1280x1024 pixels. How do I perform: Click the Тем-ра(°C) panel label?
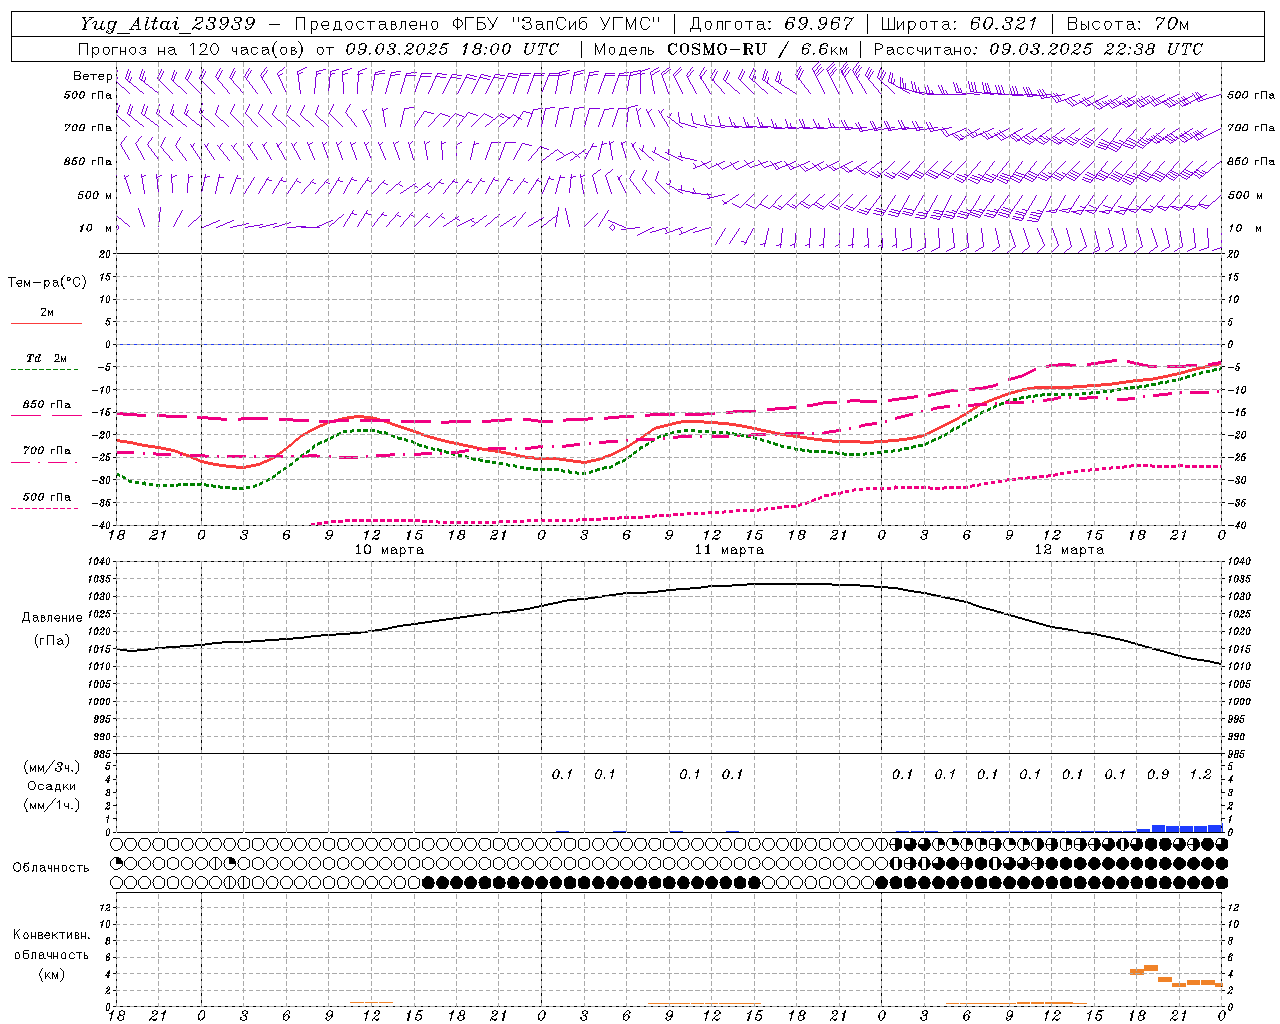coord(47,283)
